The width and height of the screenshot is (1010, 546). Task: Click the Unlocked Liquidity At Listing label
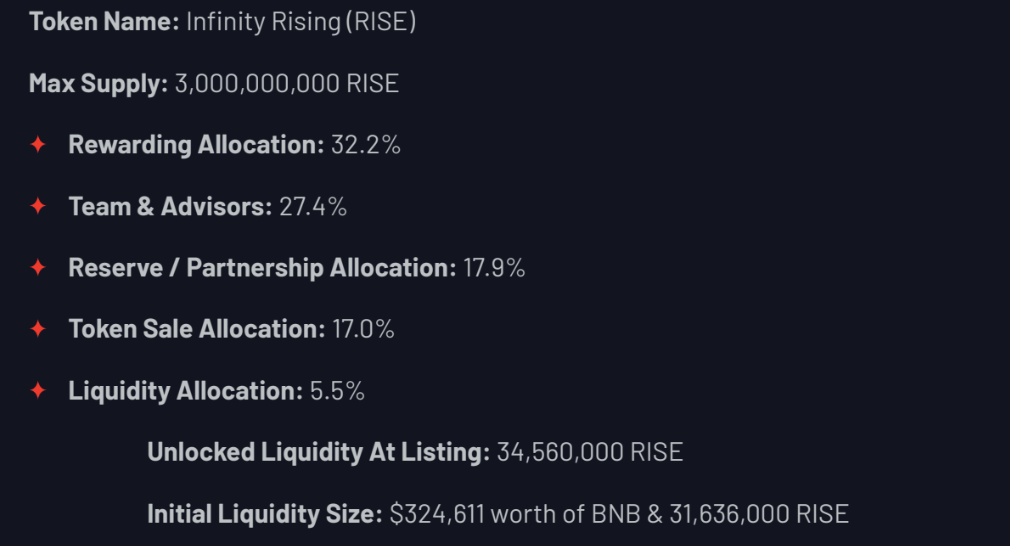tap(318, 452)
